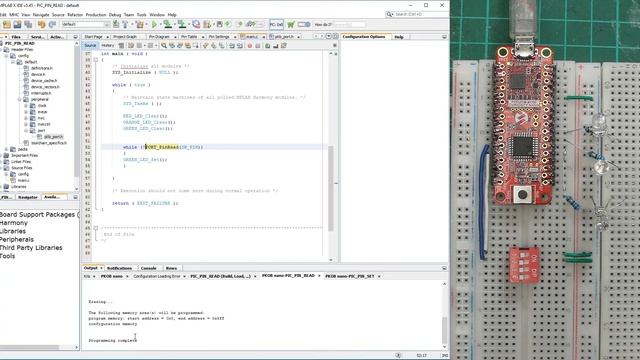Viewport: 640px width, 360px height.
Task: Open the Notifications output tab
Action: pos(119,268)
